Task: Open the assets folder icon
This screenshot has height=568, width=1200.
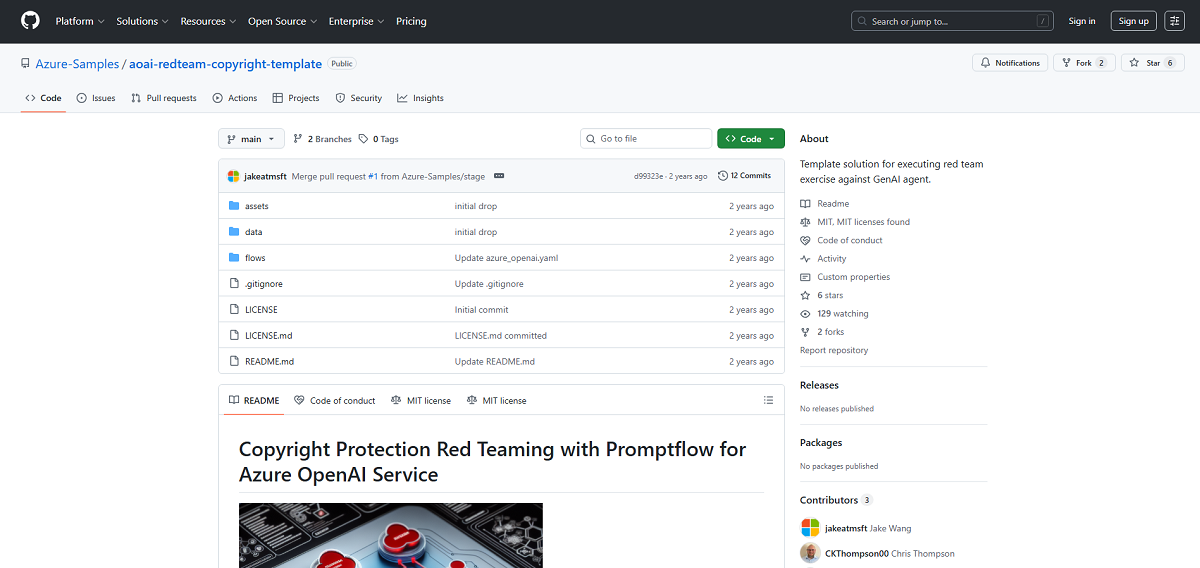Action: coord(234,206)
